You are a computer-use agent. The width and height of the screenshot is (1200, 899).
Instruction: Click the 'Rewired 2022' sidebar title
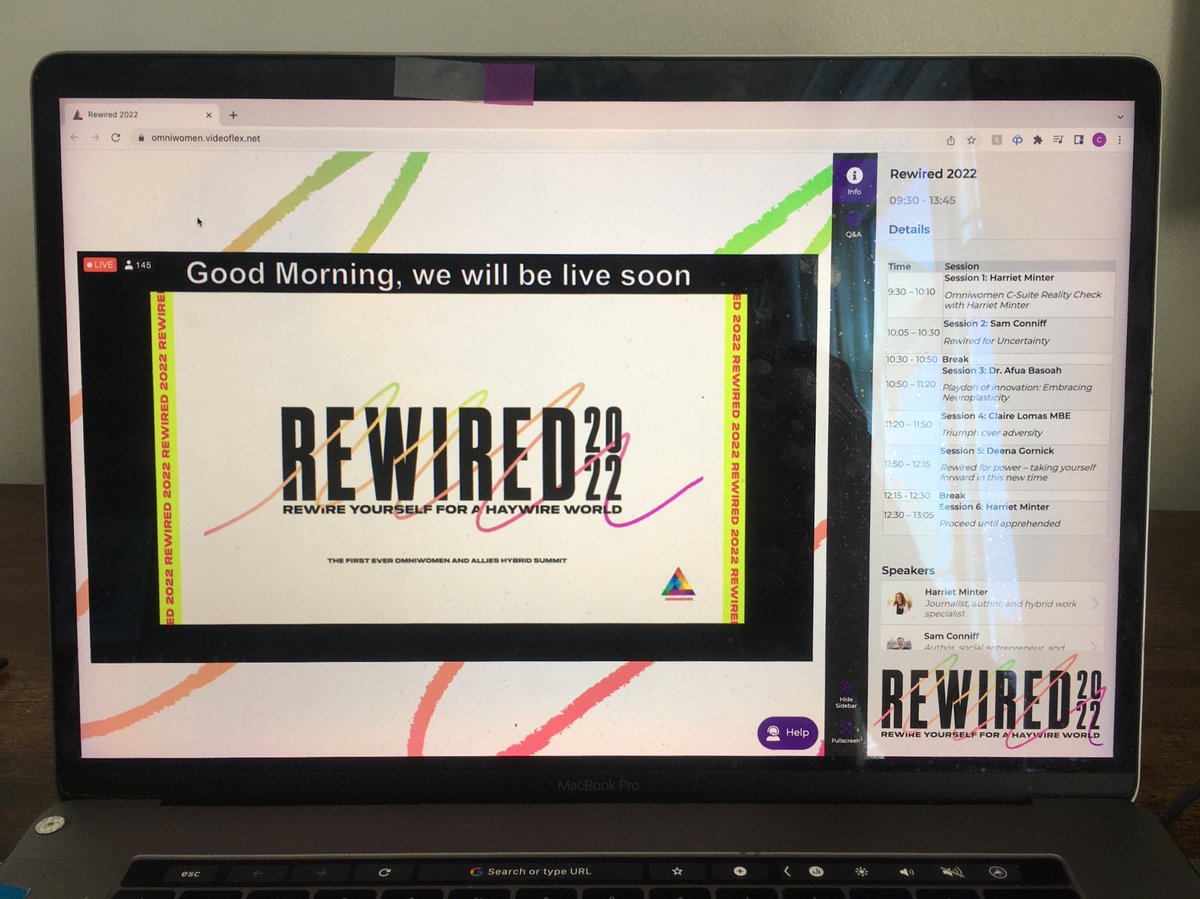(x=933, y=174)
